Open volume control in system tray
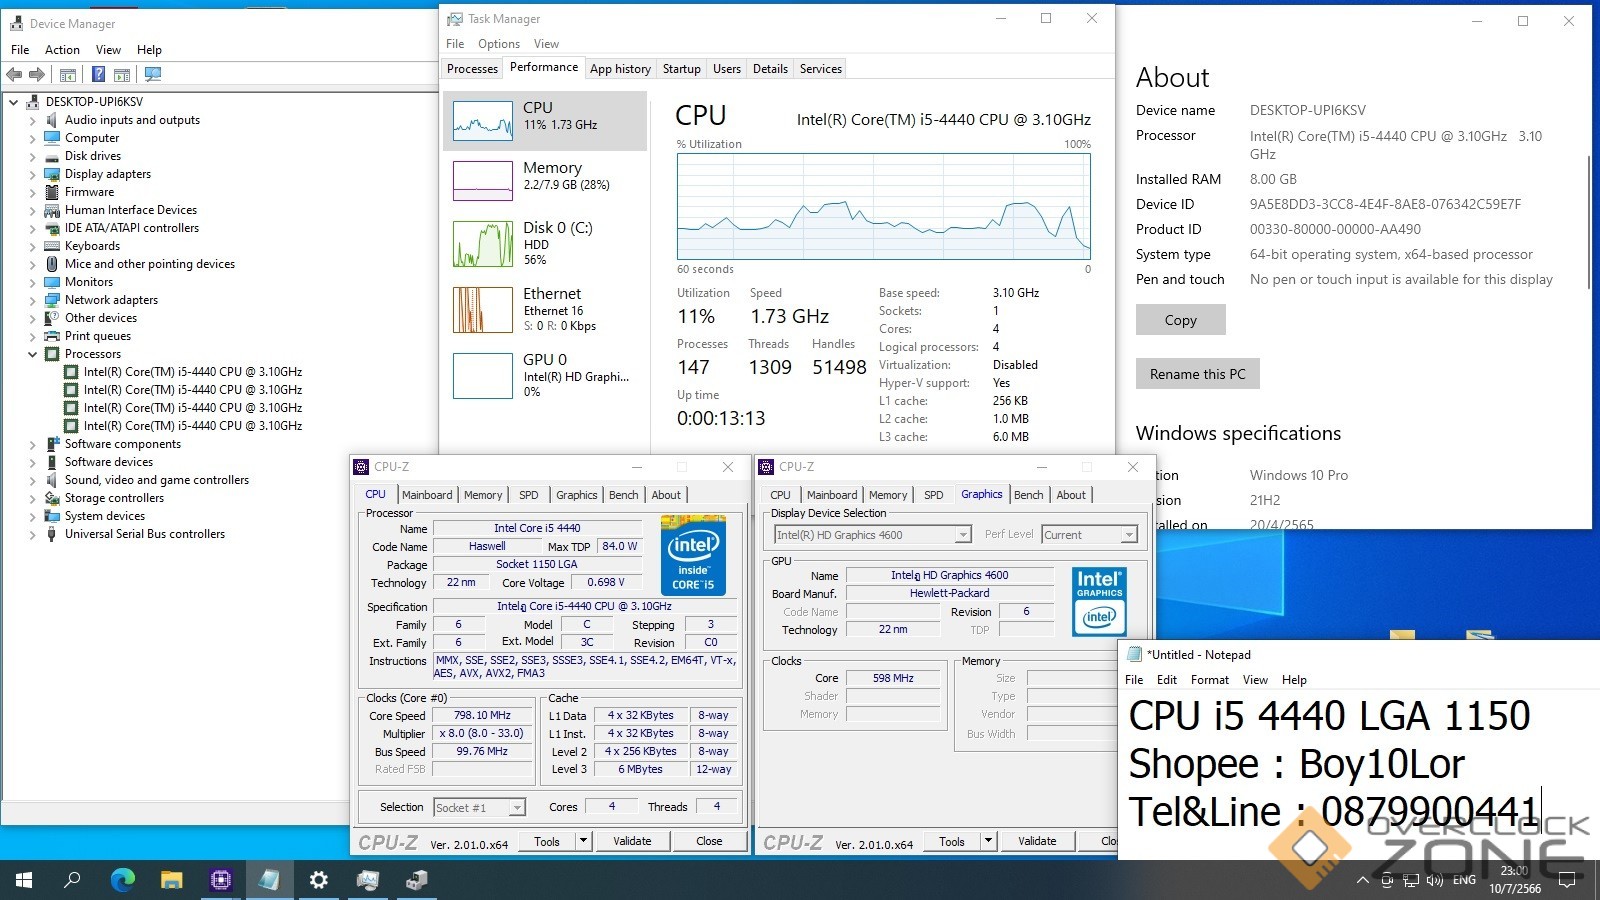The height and width of the screenshot is (900, 1600). point(1435,881)
